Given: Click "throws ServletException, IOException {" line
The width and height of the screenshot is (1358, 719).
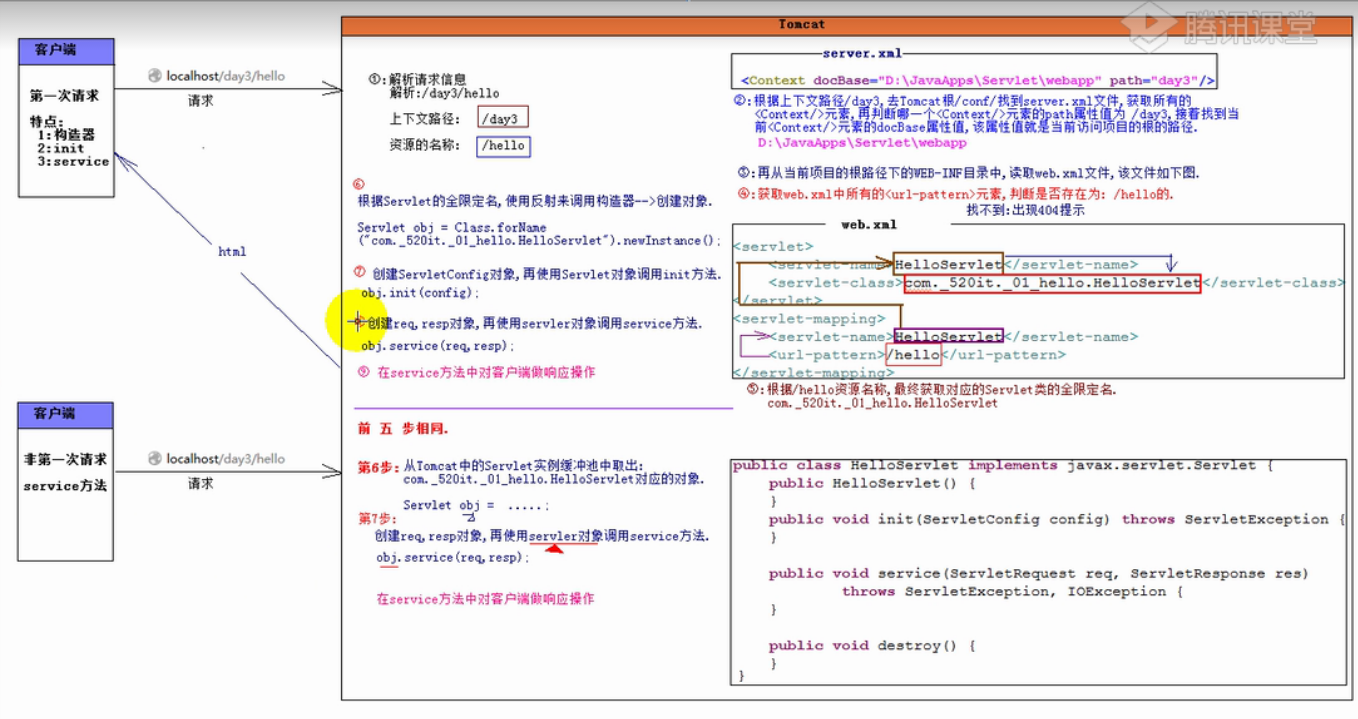Looking at the screenshot, I should (1012, 591).
